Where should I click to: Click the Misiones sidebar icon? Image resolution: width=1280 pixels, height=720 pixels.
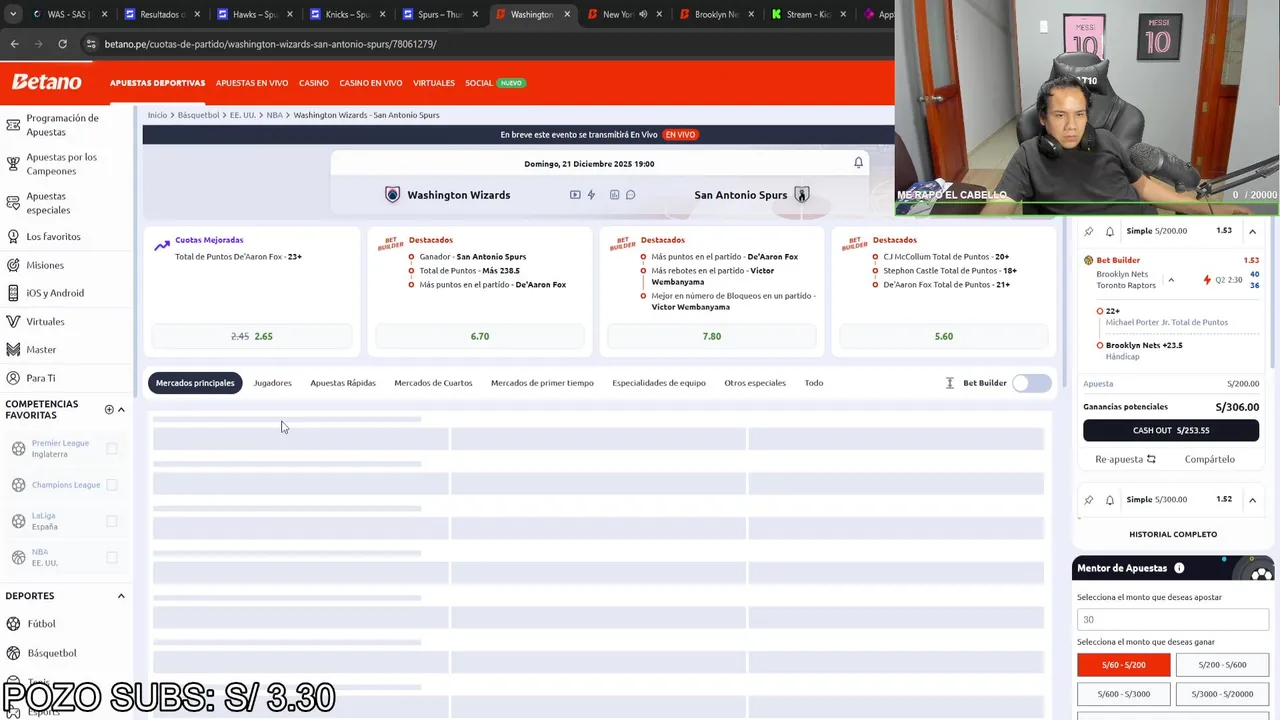coord(13,265)
